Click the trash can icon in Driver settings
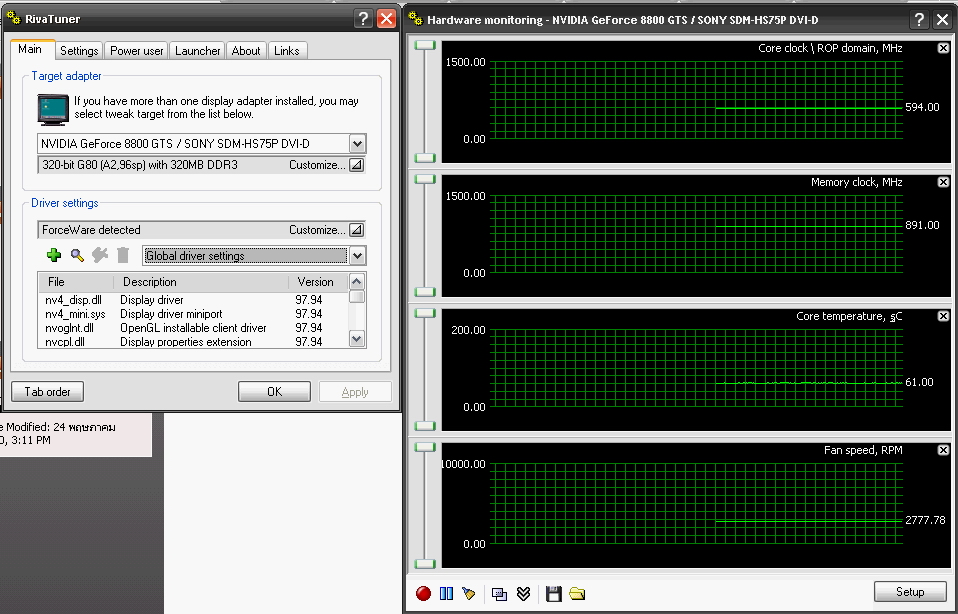The image size is (958, 614). (123, 255)
